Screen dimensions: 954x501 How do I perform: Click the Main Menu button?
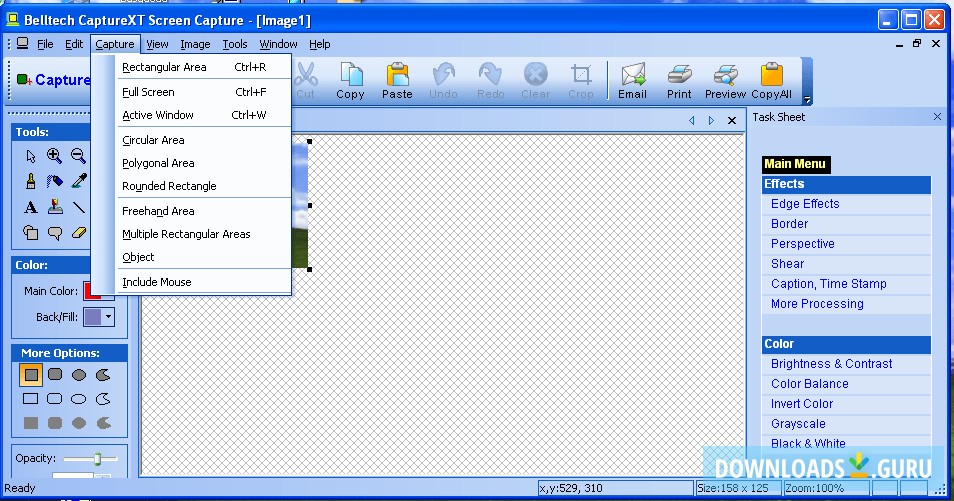tap(795, 164)
